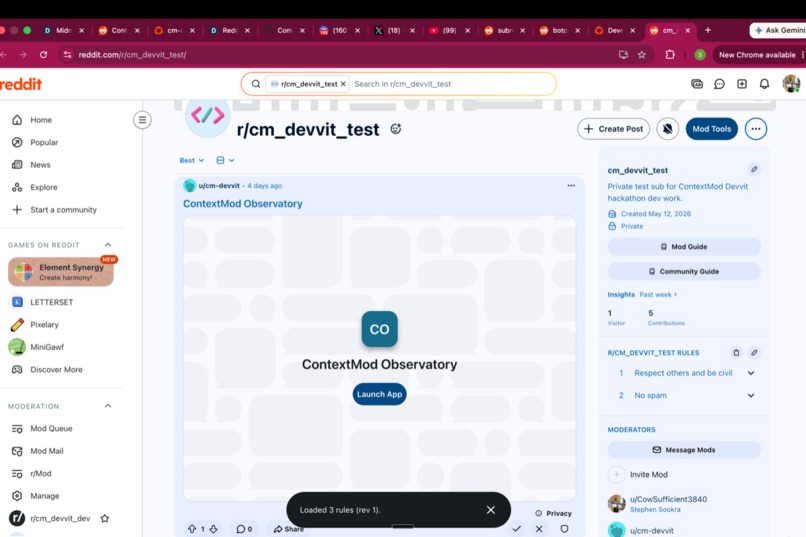The height and width of the screenshot is (537, 806).
Task: Click the reddit logo
Action: point(21,84)
